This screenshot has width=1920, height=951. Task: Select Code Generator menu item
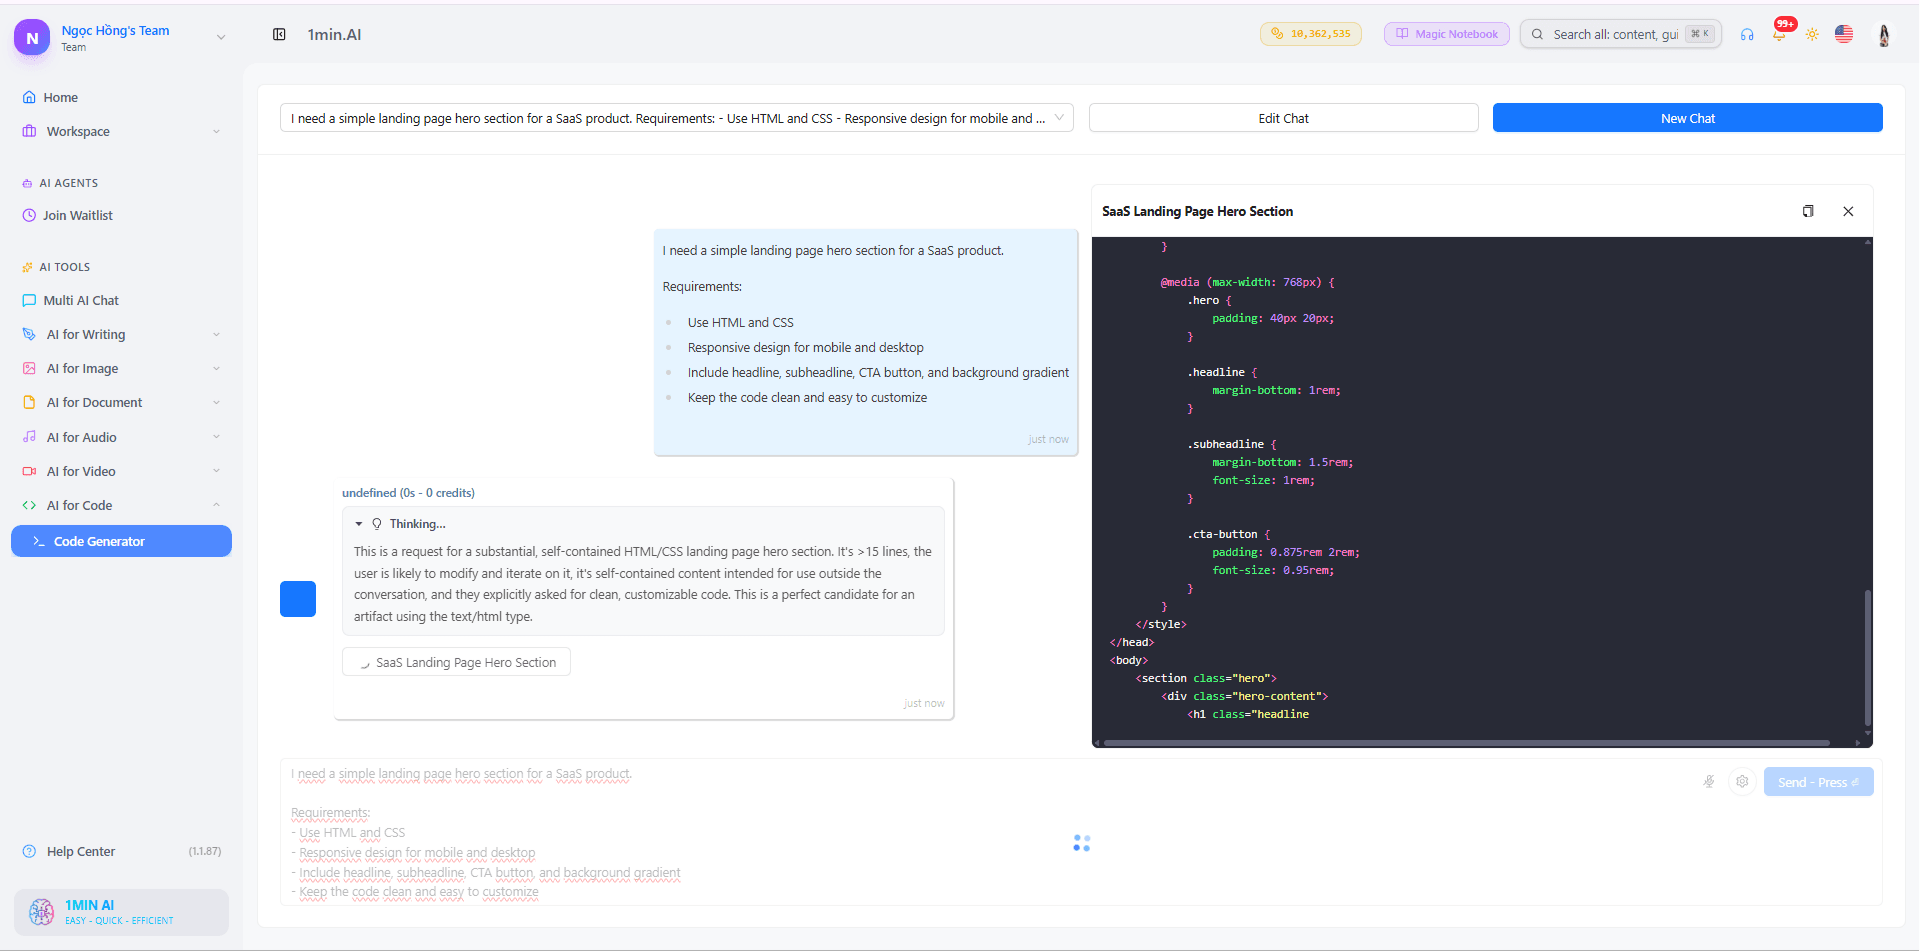point(121,541)
